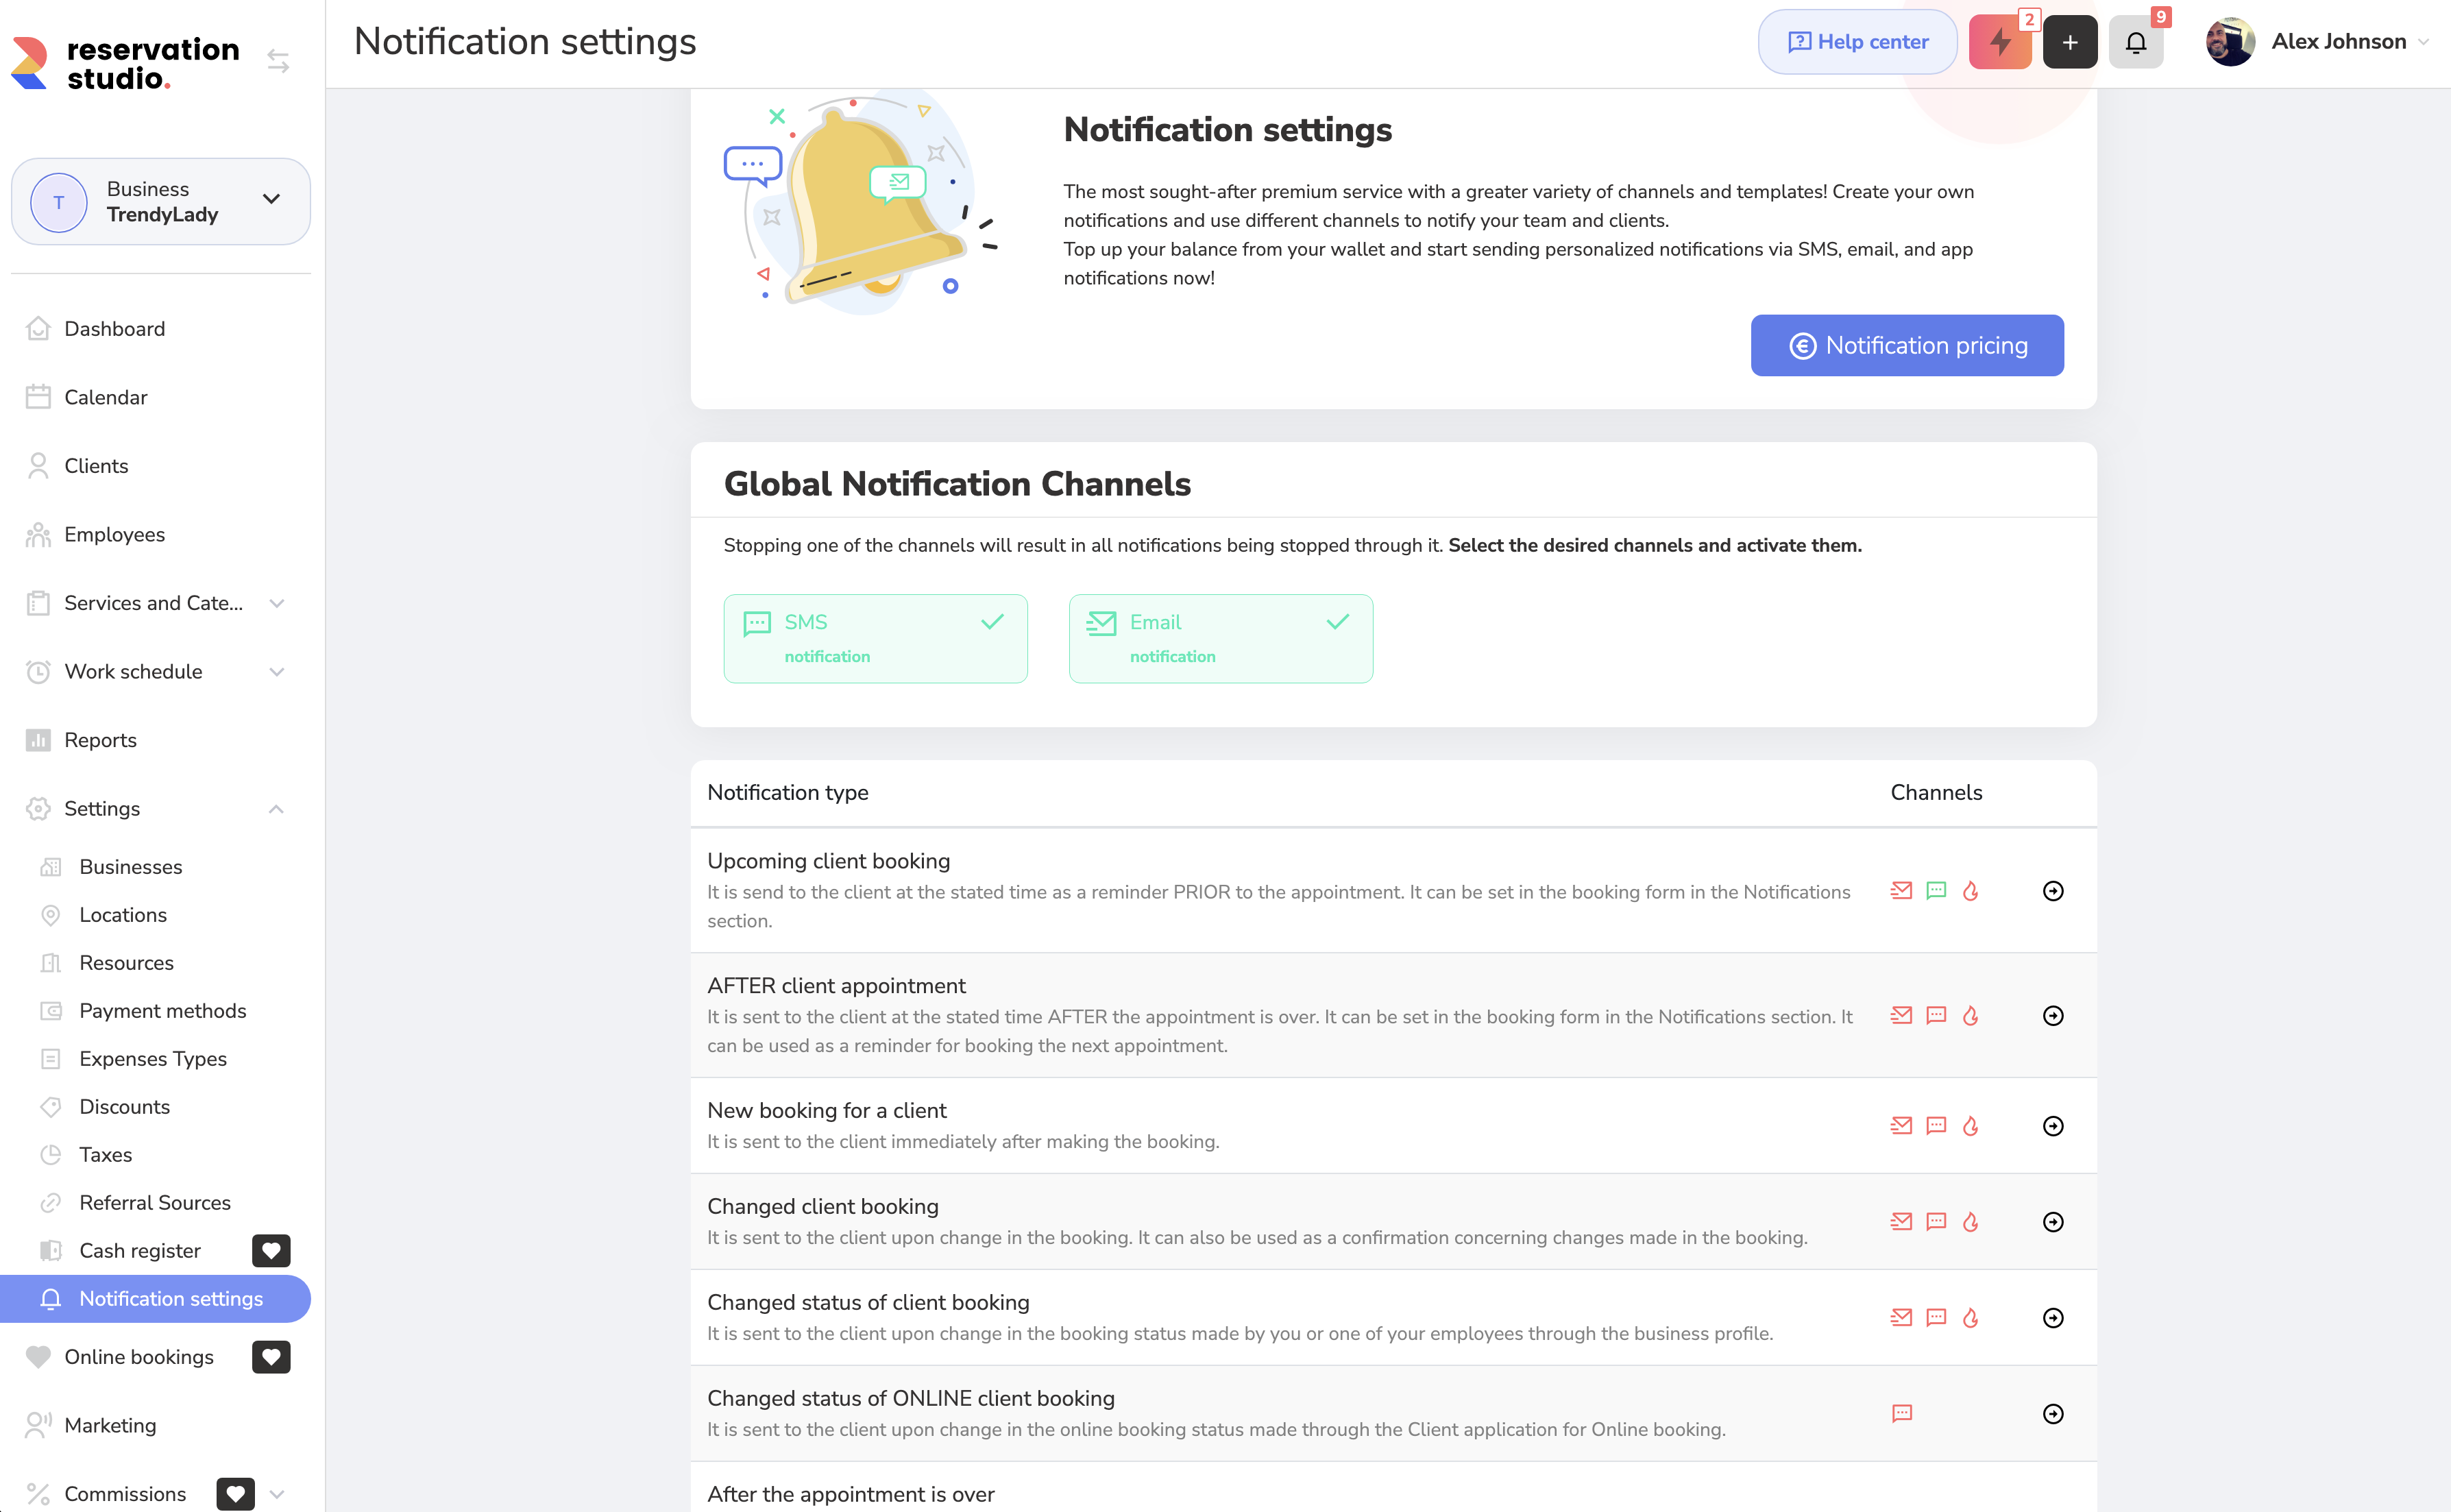Screen dimensions: 2451x1512
Task: Toggle the SMS notification channel
Action: click(875, 638)
